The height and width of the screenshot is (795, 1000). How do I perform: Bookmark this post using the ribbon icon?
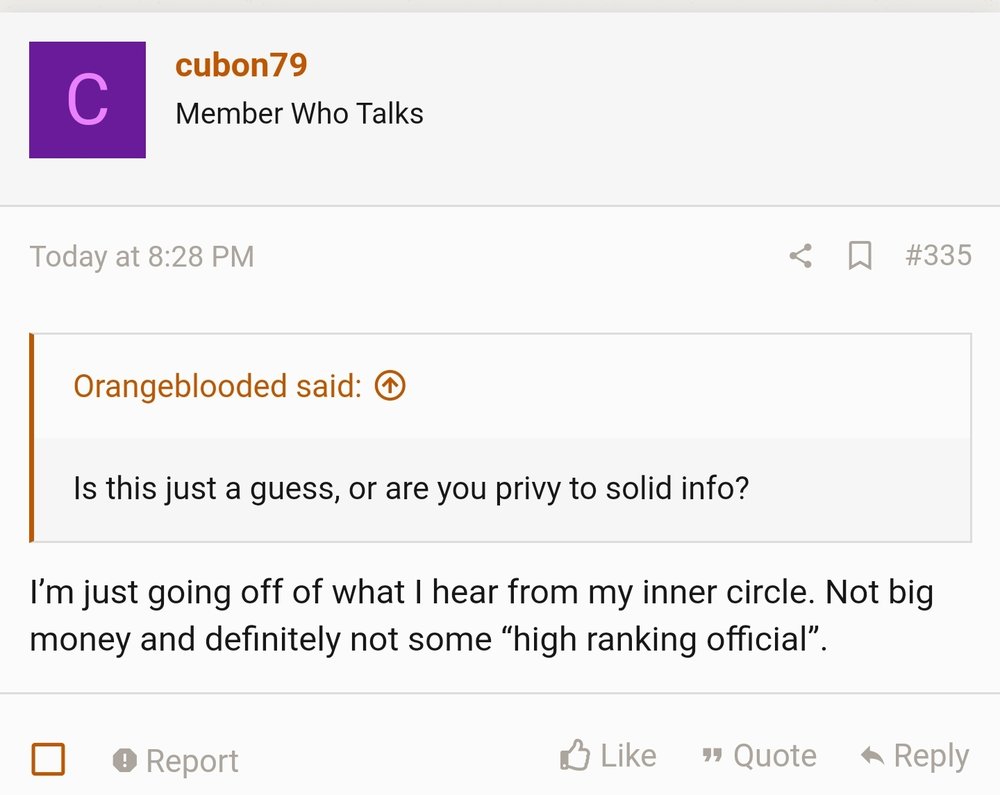coord(860,256)
